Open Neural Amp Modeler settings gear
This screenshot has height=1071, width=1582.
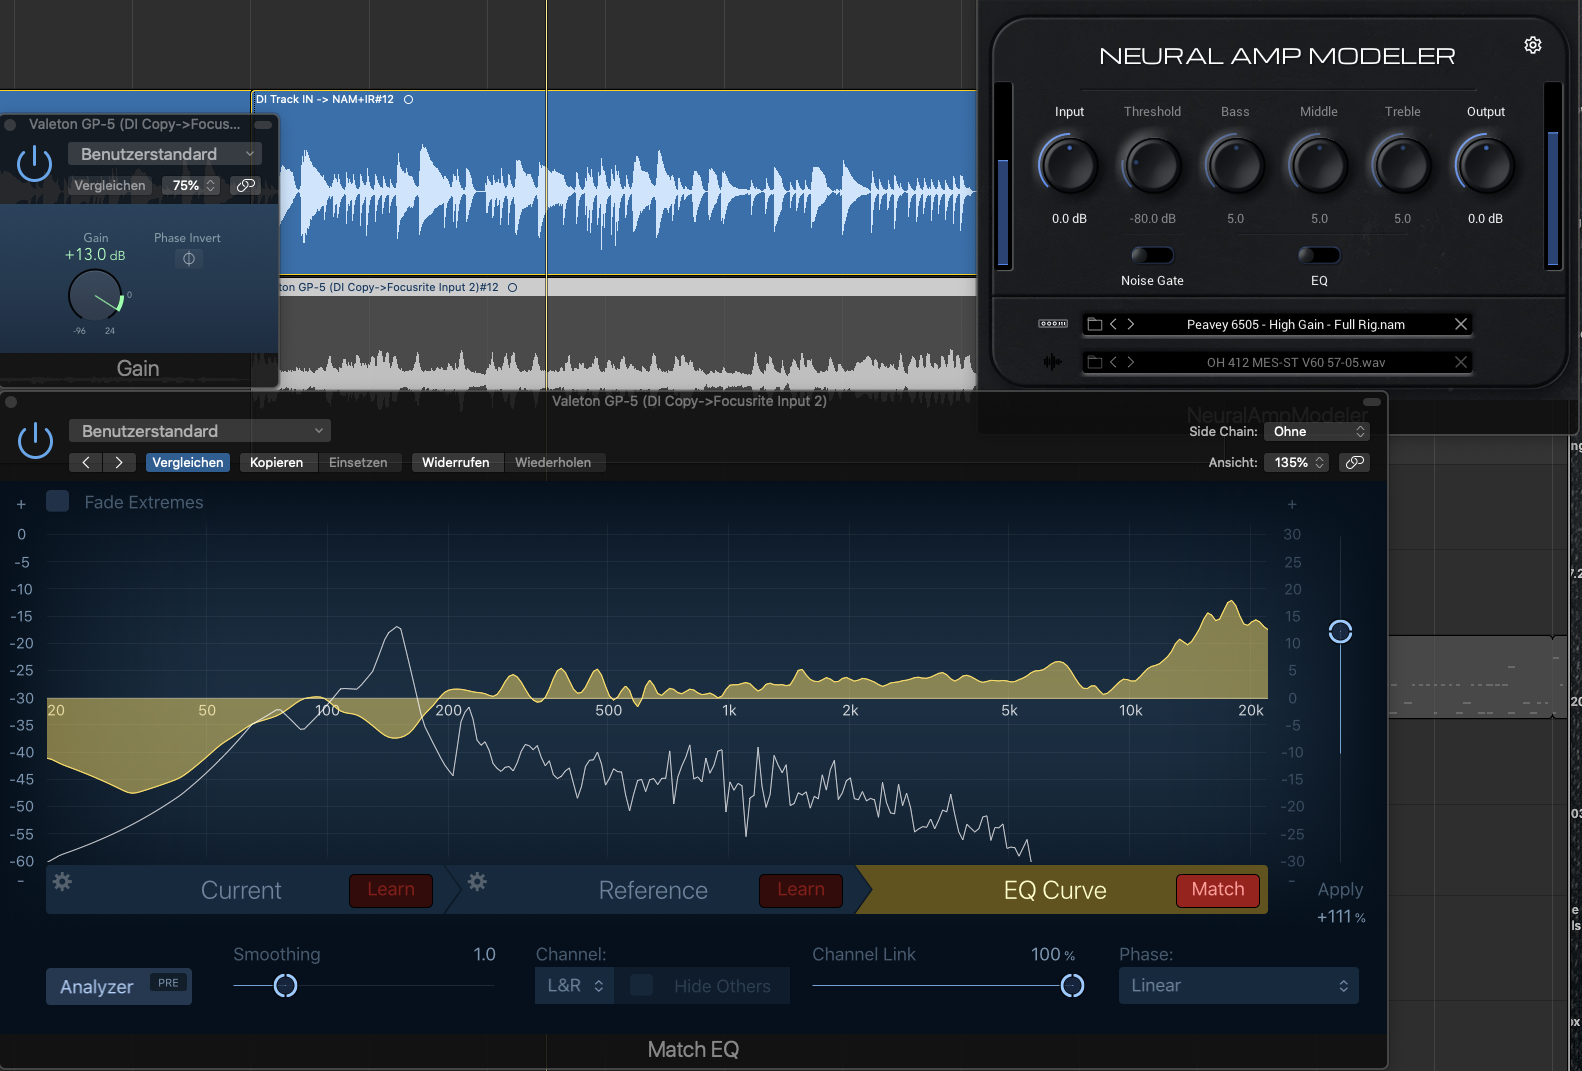tap(1532, 45)
